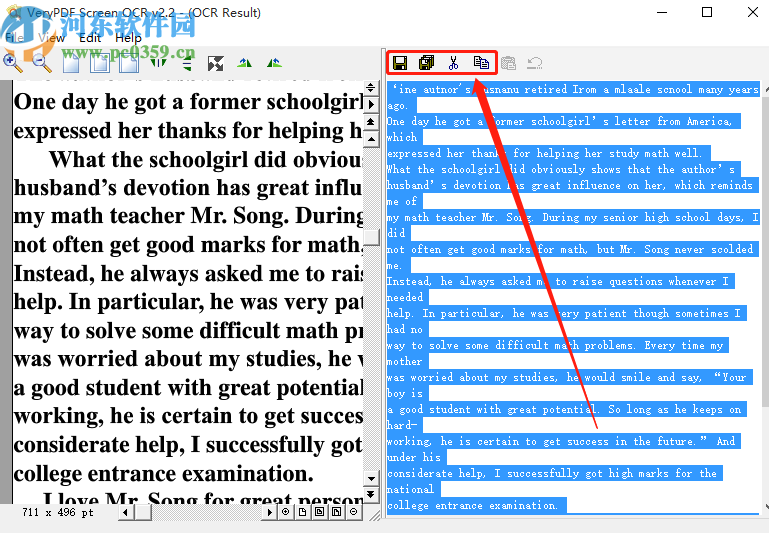Click horizontal scrollbar right arrow
Screen dimensions: 769x533
point(269,512)
